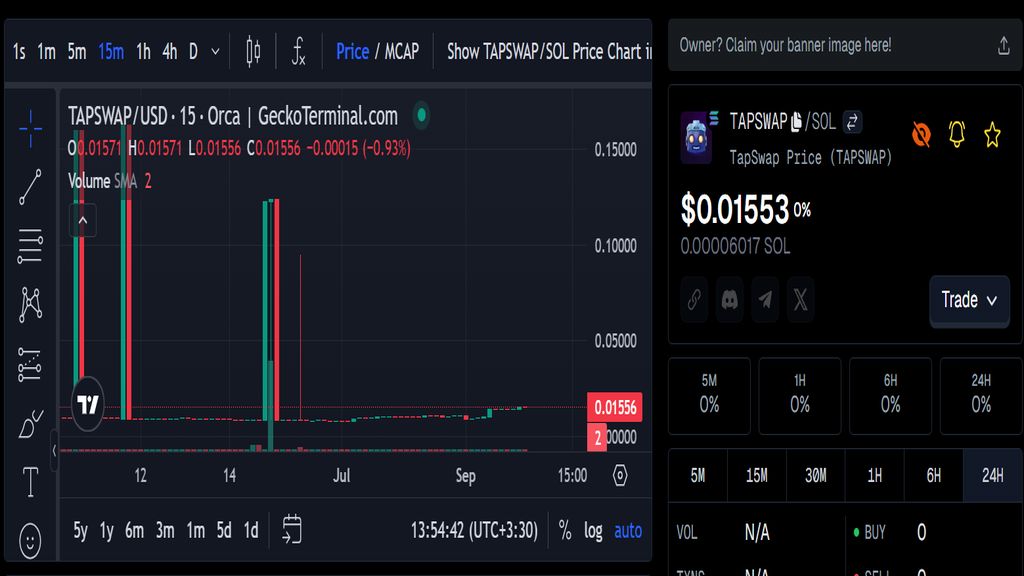This screenshot has width=1024, height=576.
Task: Select the Text annotation tool
Action: (30, 483)
